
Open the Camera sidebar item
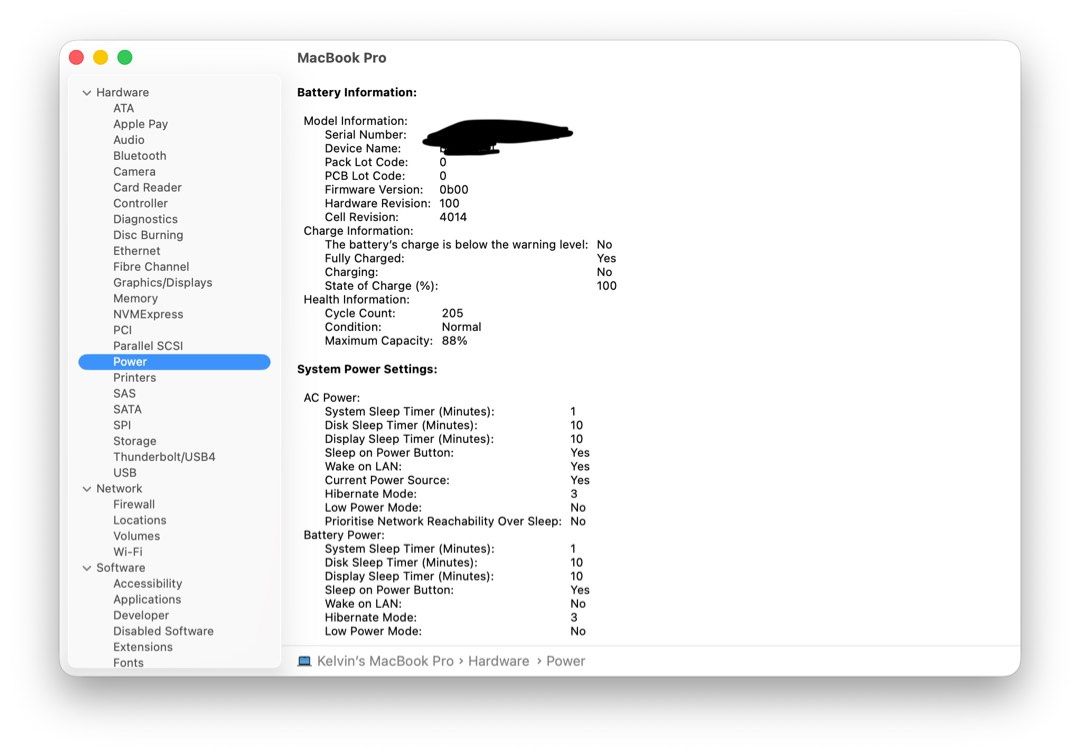click(134, 172)
